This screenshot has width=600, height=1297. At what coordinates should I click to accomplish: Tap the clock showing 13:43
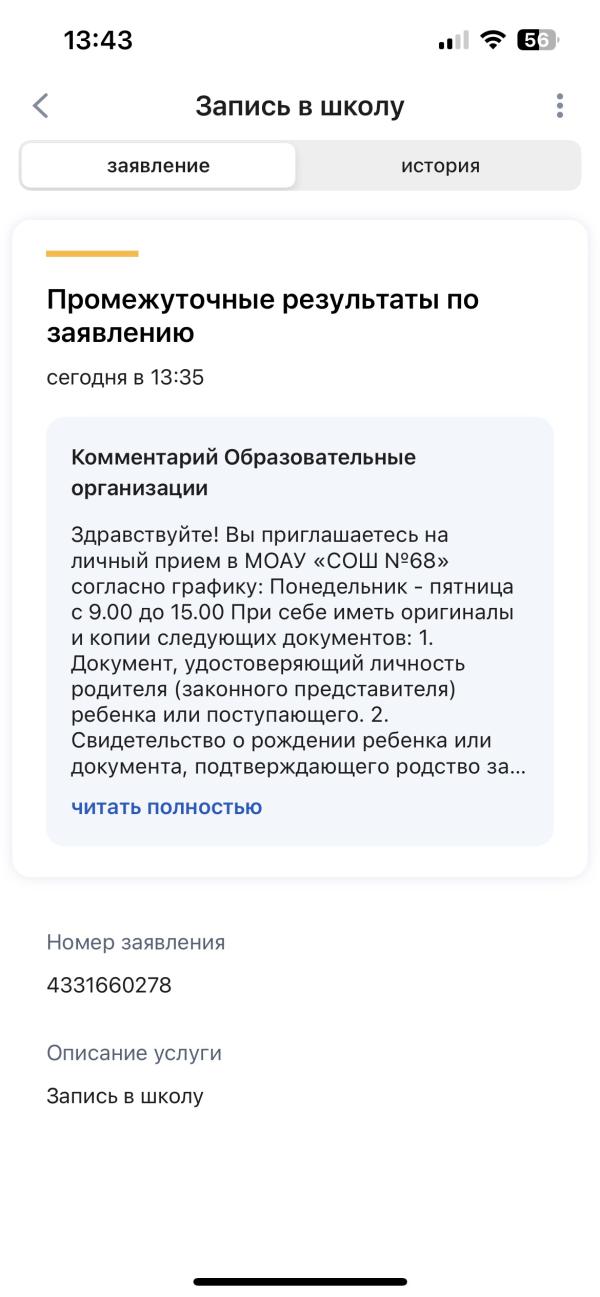click(x=98, y=41)
